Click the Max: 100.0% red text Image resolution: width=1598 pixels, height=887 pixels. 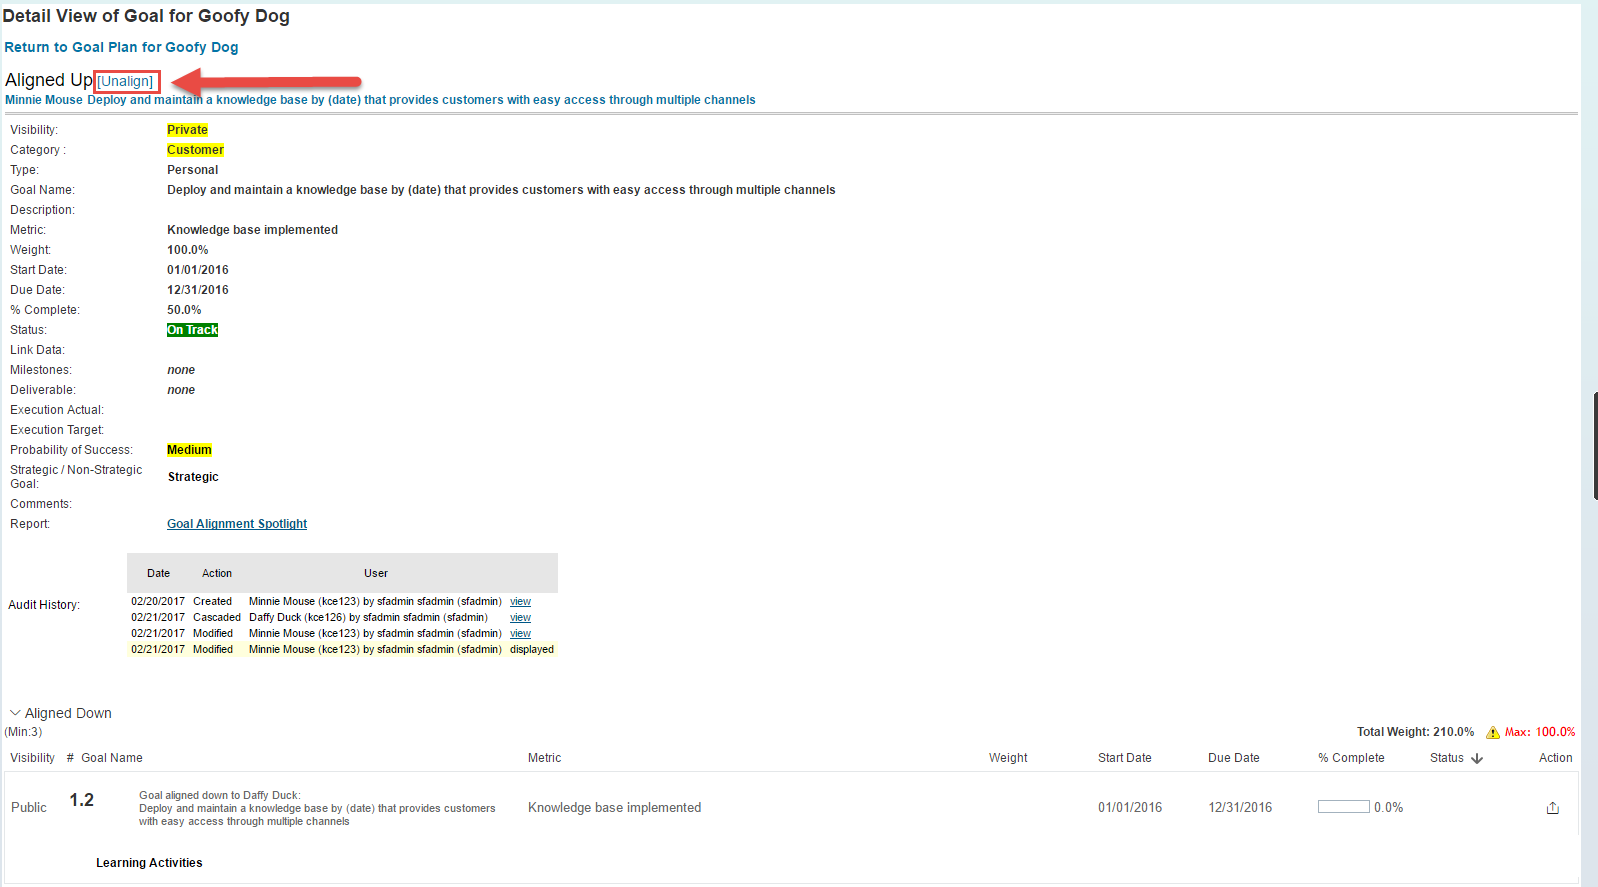pos(1540,732)
